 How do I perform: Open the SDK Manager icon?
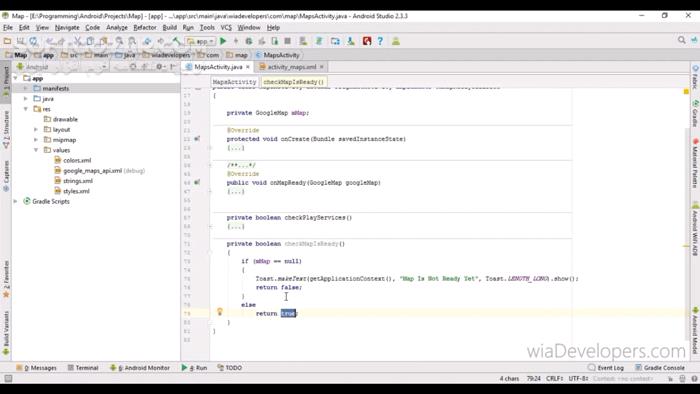(351, 41)
